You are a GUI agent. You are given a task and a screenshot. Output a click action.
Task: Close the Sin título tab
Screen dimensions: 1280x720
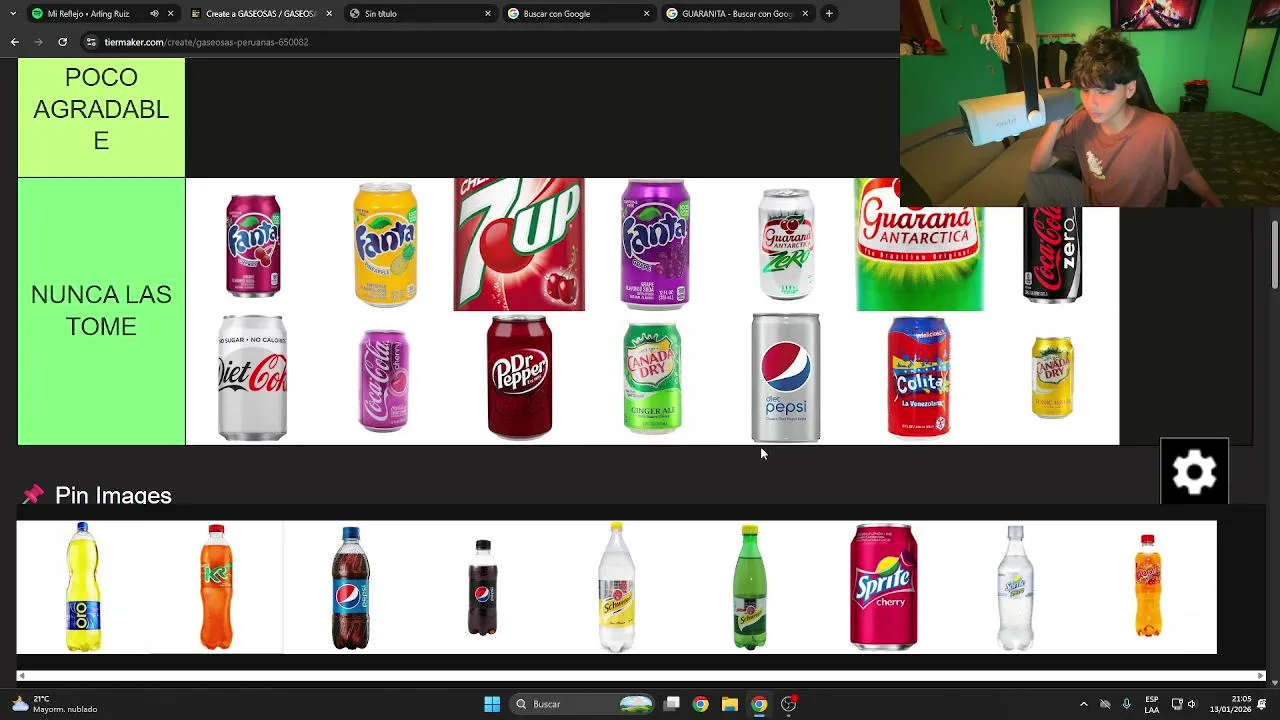point(488,14)
